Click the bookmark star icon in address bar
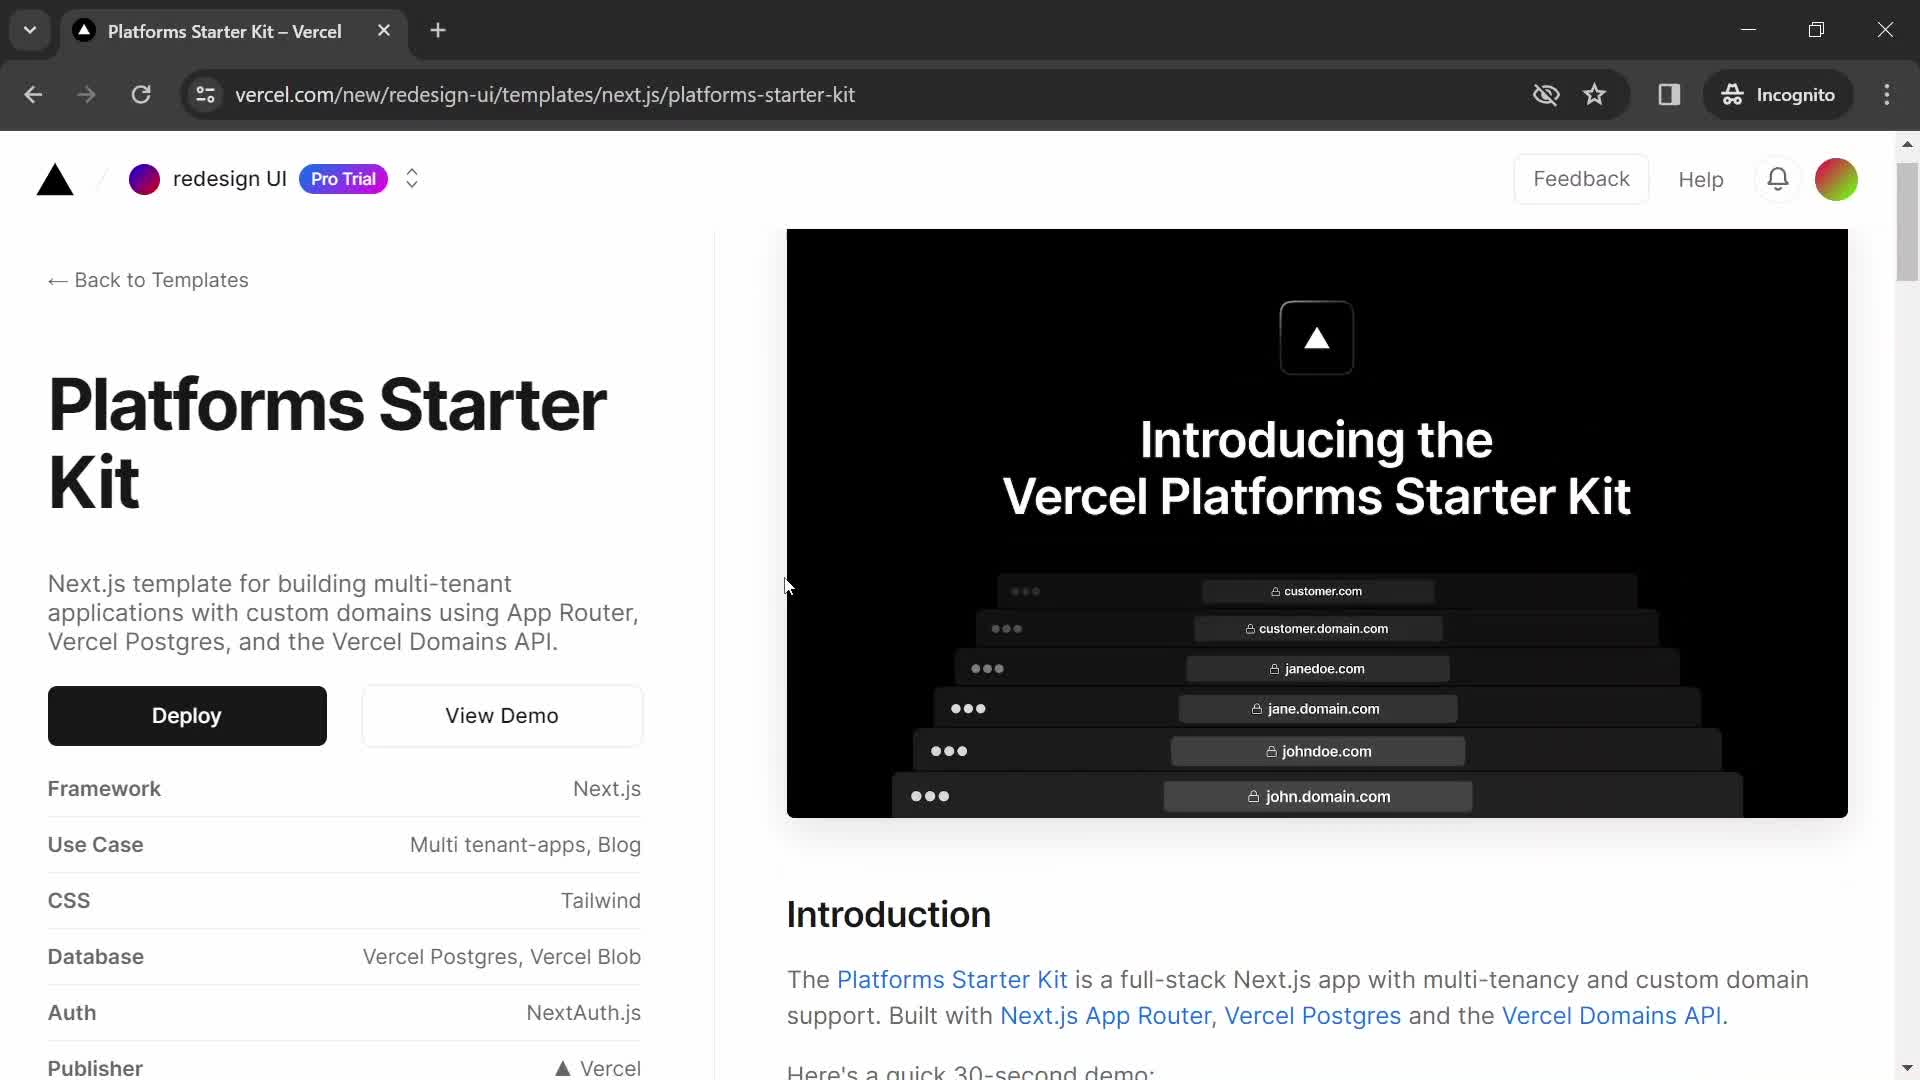The image size is (1920, 1080). tap(1596, 94)
